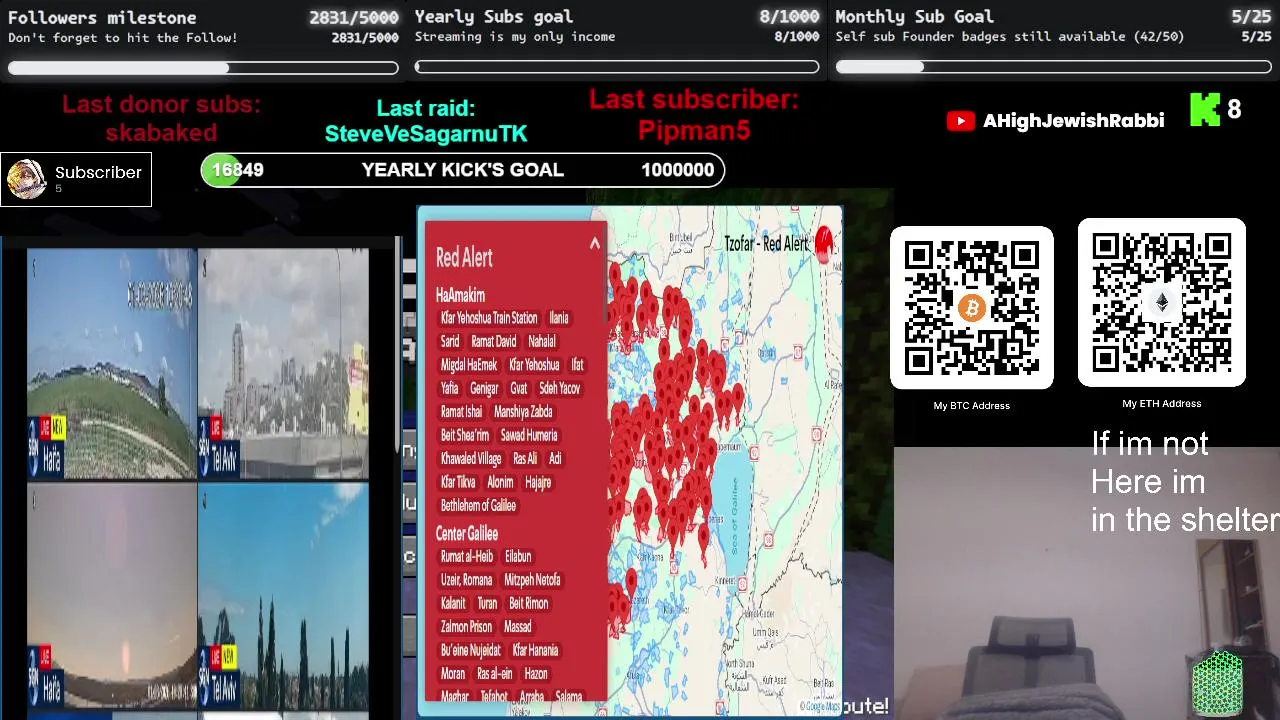Click the My ETH Address QR code

click(1161, 302)
